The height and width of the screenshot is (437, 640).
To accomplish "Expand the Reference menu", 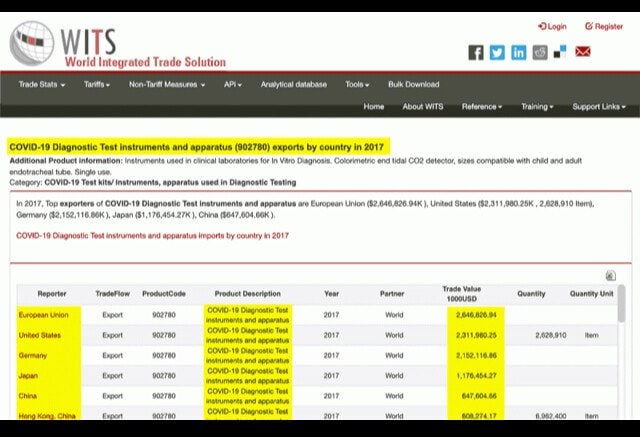I will pyautogui.click(x=482, y=106).
